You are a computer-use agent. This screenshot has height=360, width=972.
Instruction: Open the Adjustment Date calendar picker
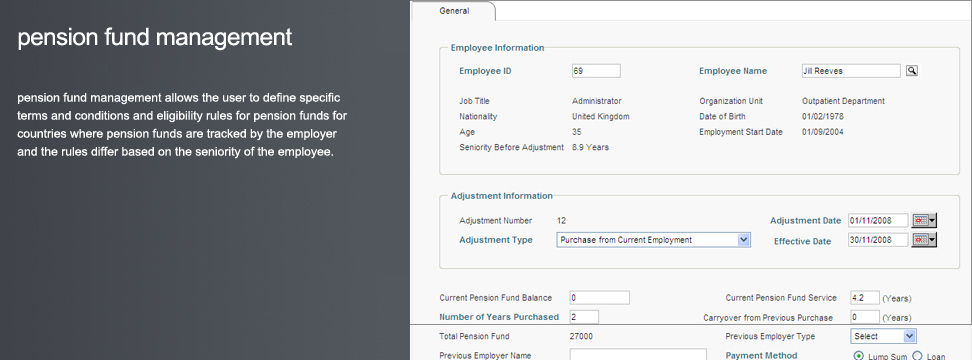point(924,220)
